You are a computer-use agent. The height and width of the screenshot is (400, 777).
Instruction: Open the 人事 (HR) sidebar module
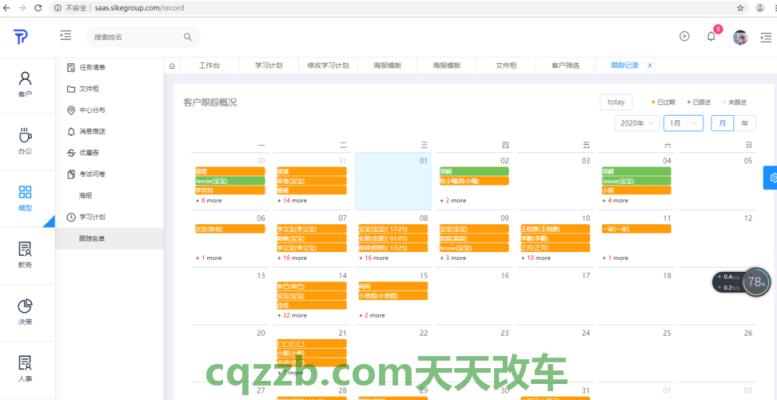coord(25,368)
